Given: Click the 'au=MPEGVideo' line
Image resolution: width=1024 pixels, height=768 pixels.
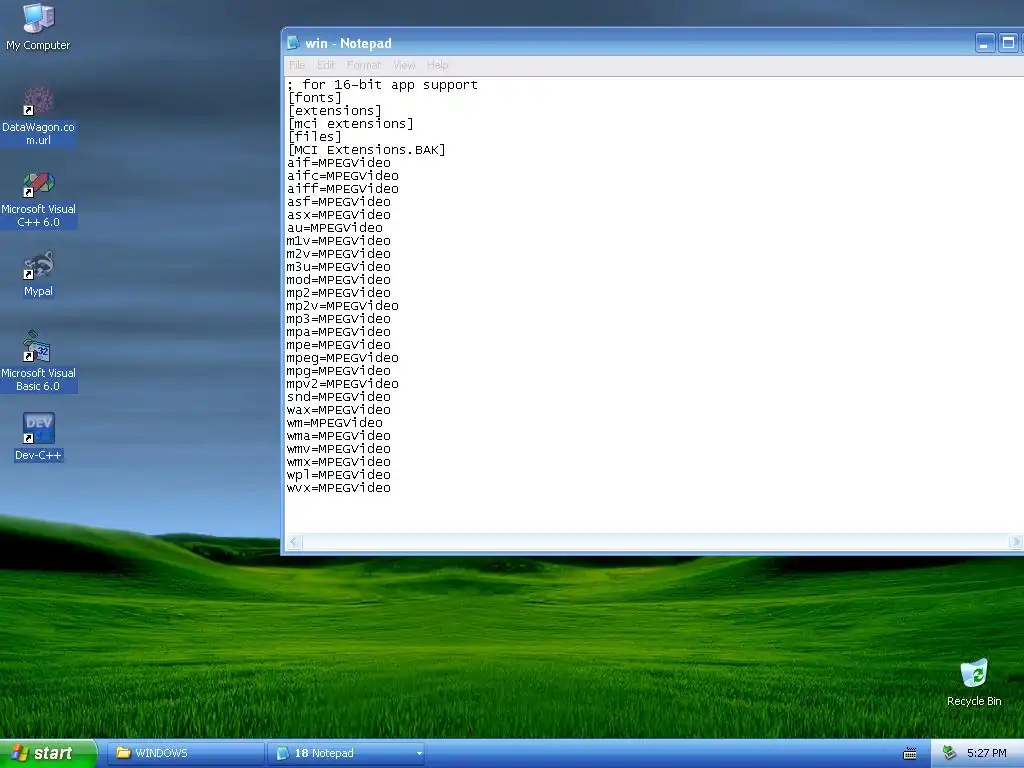Looking at the screenshot, I should [x=334, y=229].
